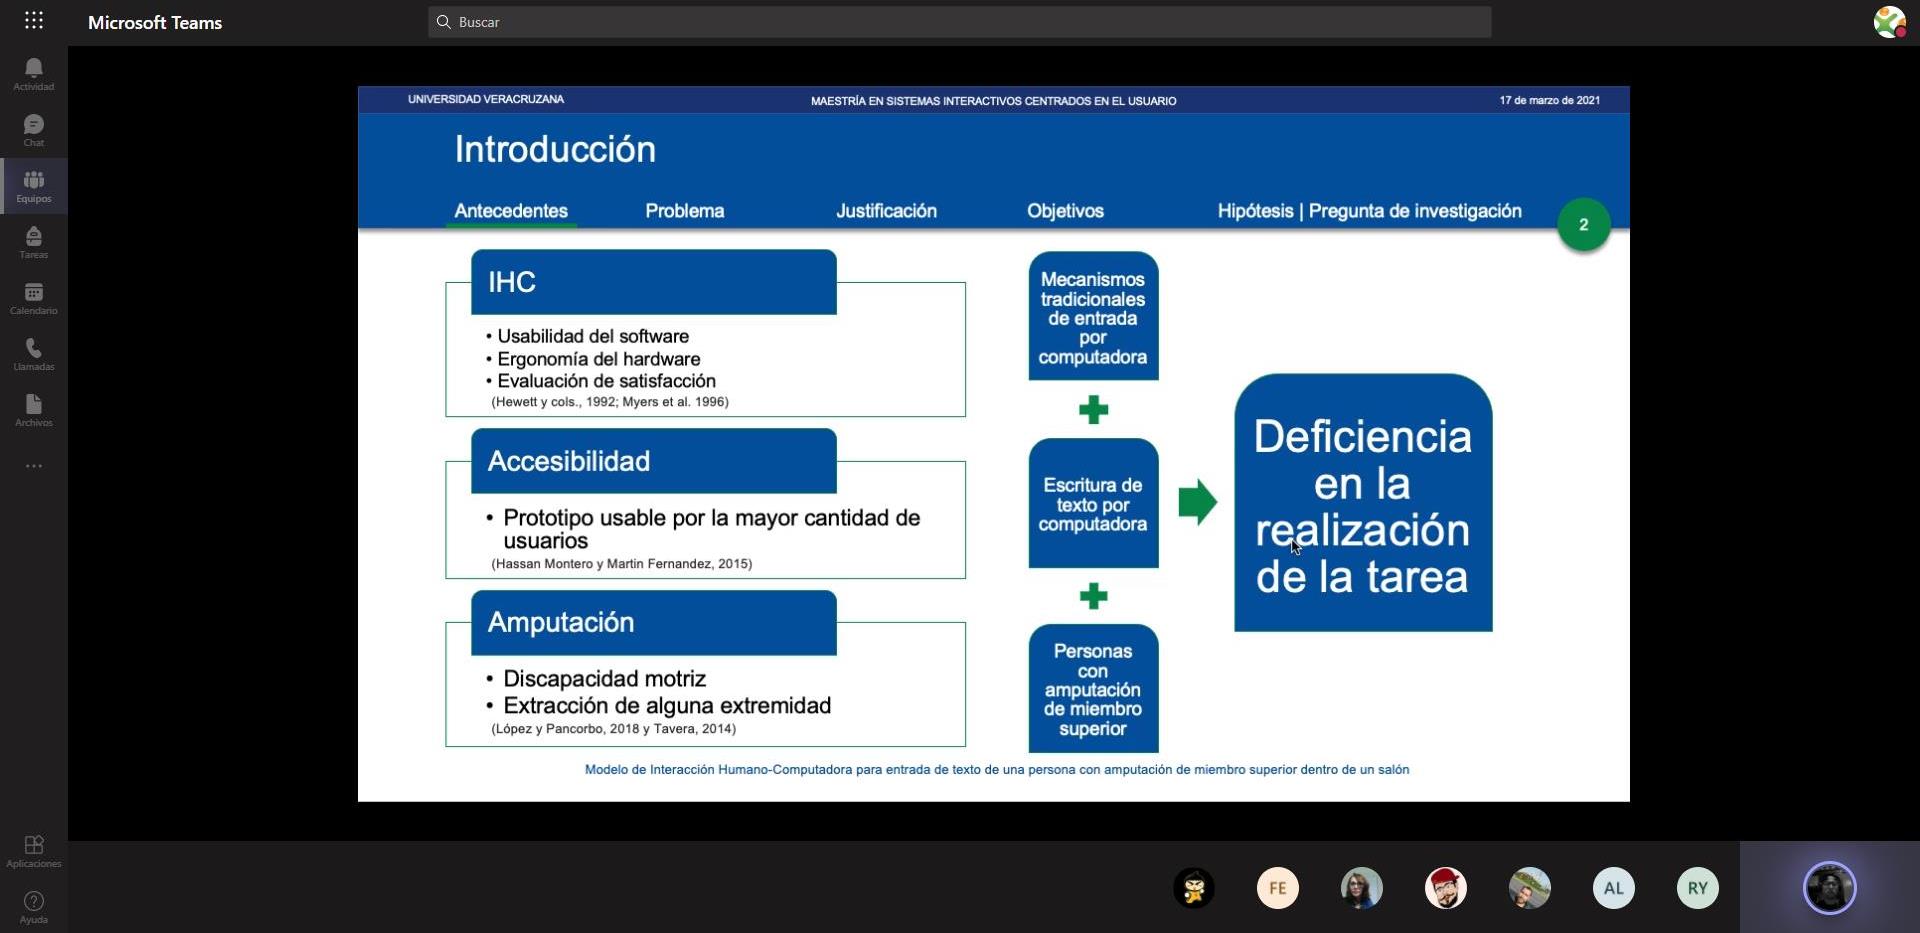Viewport: 1920px width, 933px height.
Task: Expand more apps ellipsis in sidebar
Action: click(33, 466)
